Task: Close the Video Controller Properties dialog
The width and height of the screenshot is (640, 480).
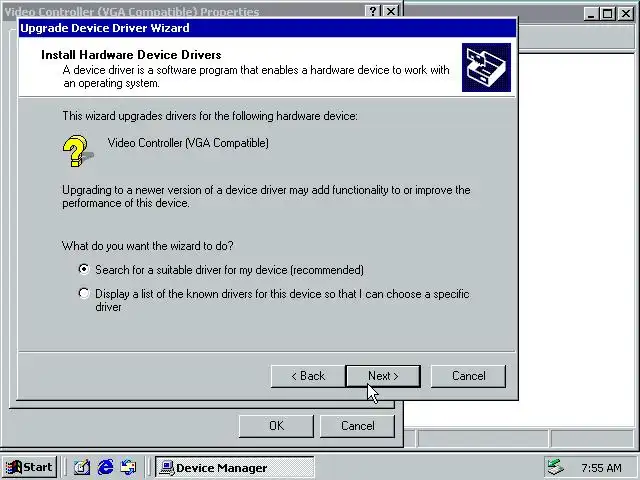Action: pyautogui.click(x=391, y=11)
